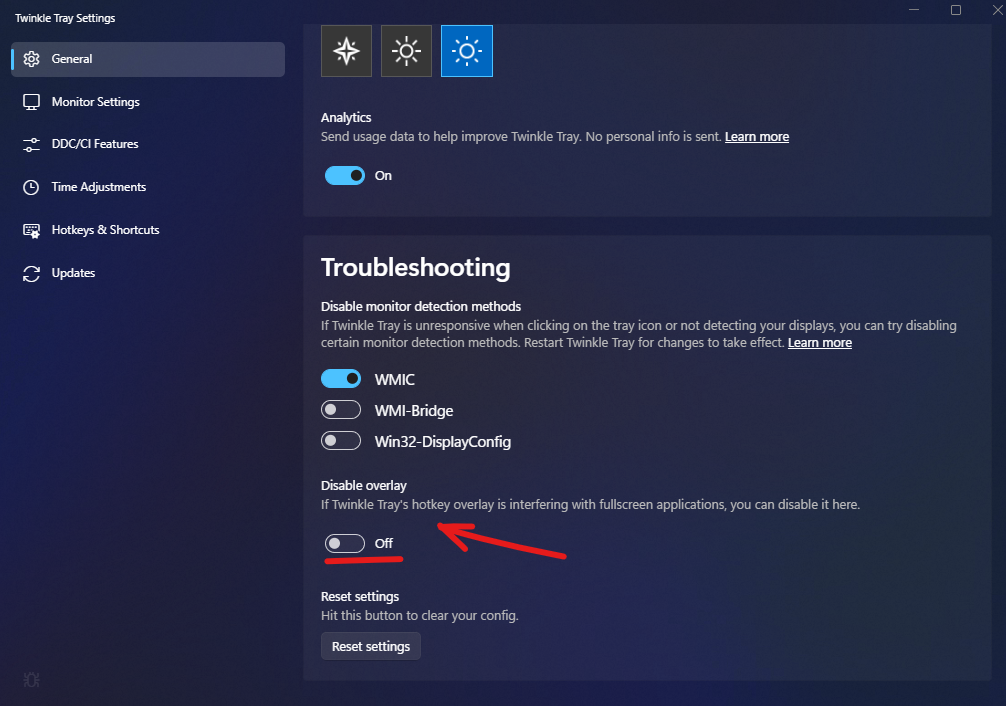Click the General gear icon in sidebar
The height and width of the screenshot is (706, 1006).
[x=31, y=58]
